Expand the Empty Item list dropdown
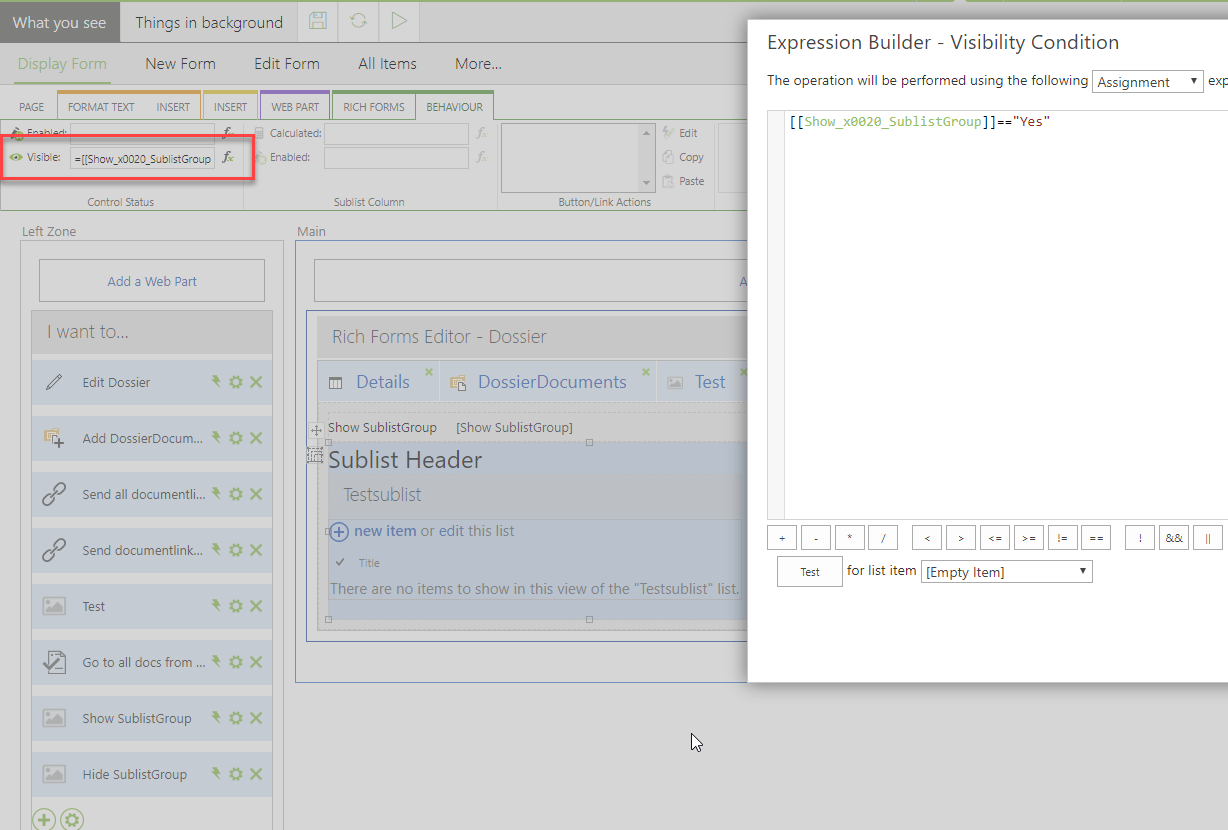The image size is (1228, 830). point(1007,572)
